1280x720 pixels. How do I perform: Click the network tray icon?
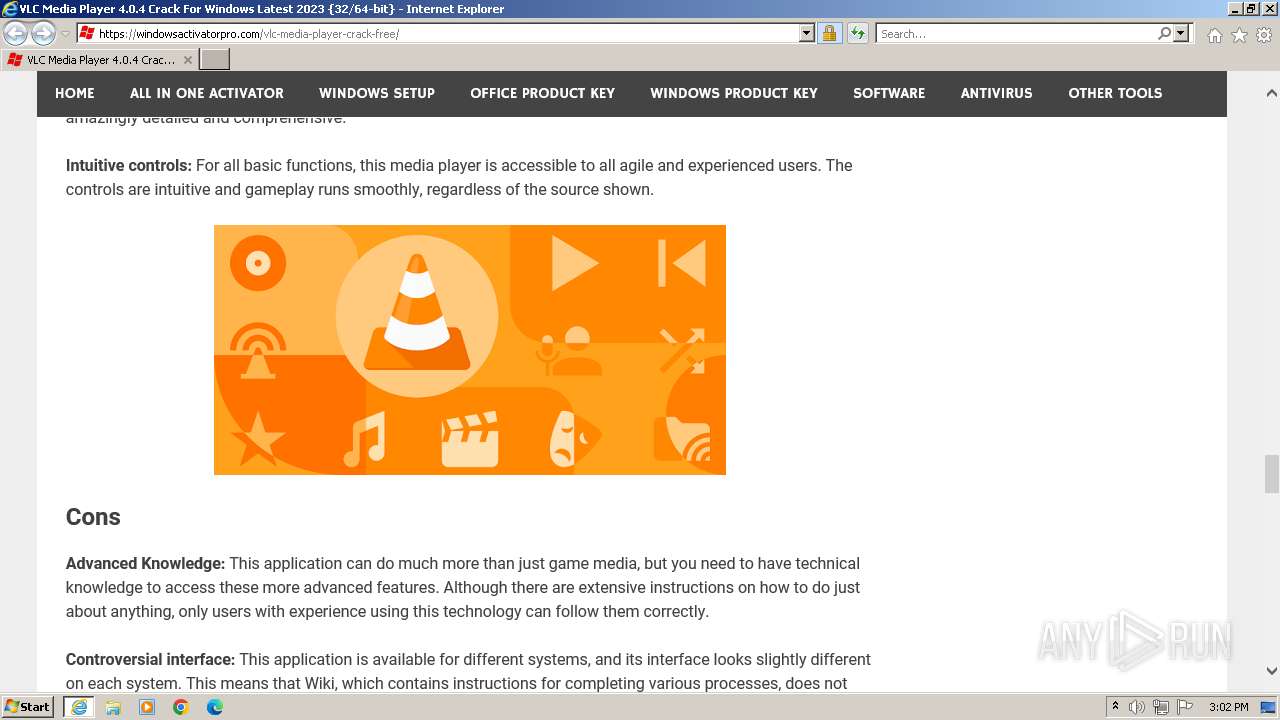(1161, 707)
